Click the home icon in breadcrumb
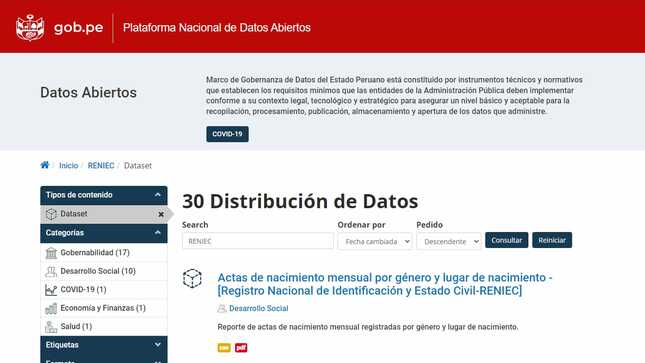The width and height of the screenshot is (645, 363). tap(45, 165)
